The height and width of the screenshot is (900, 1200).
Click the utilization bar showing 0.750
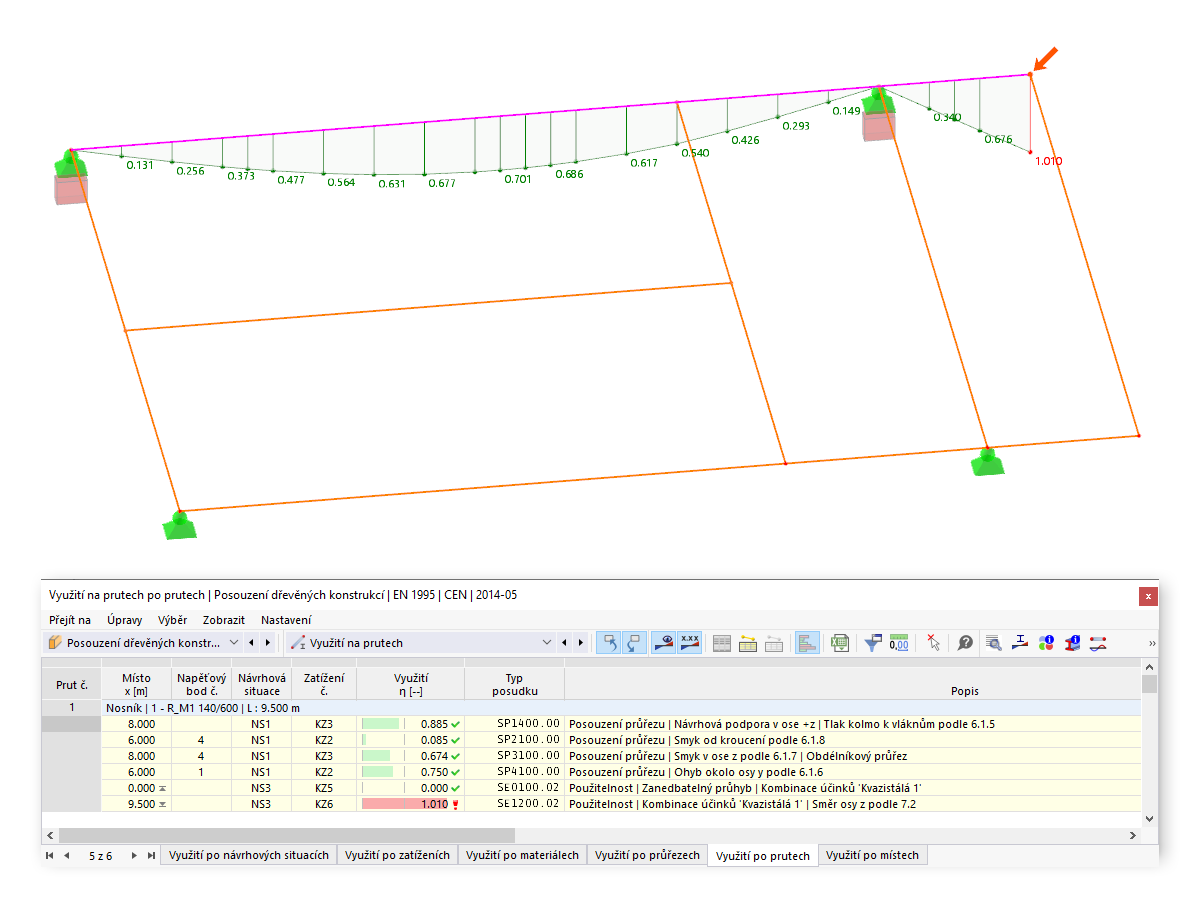[x=377, y=772]
